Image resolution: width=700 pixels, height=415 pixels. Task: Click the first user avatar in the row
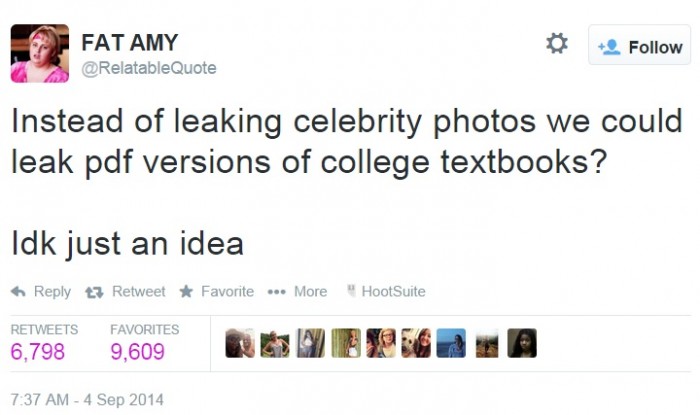click(240, 343)
